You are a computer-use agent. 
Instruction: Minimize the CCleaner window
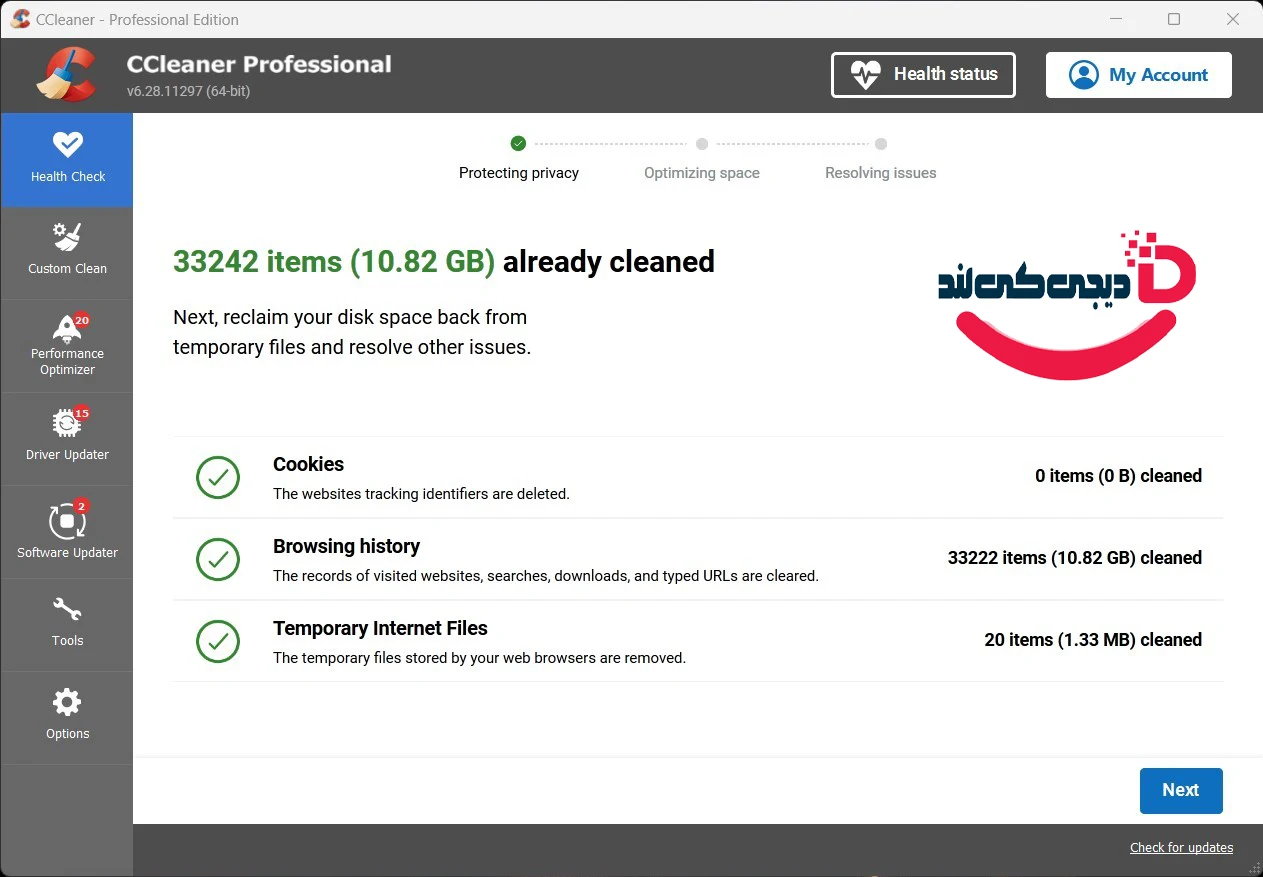coord(1115,19)
